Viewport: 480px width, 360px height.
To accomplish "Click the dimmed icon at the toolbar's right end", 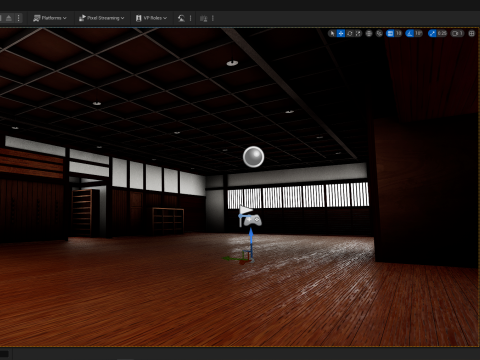I will 204,18.
